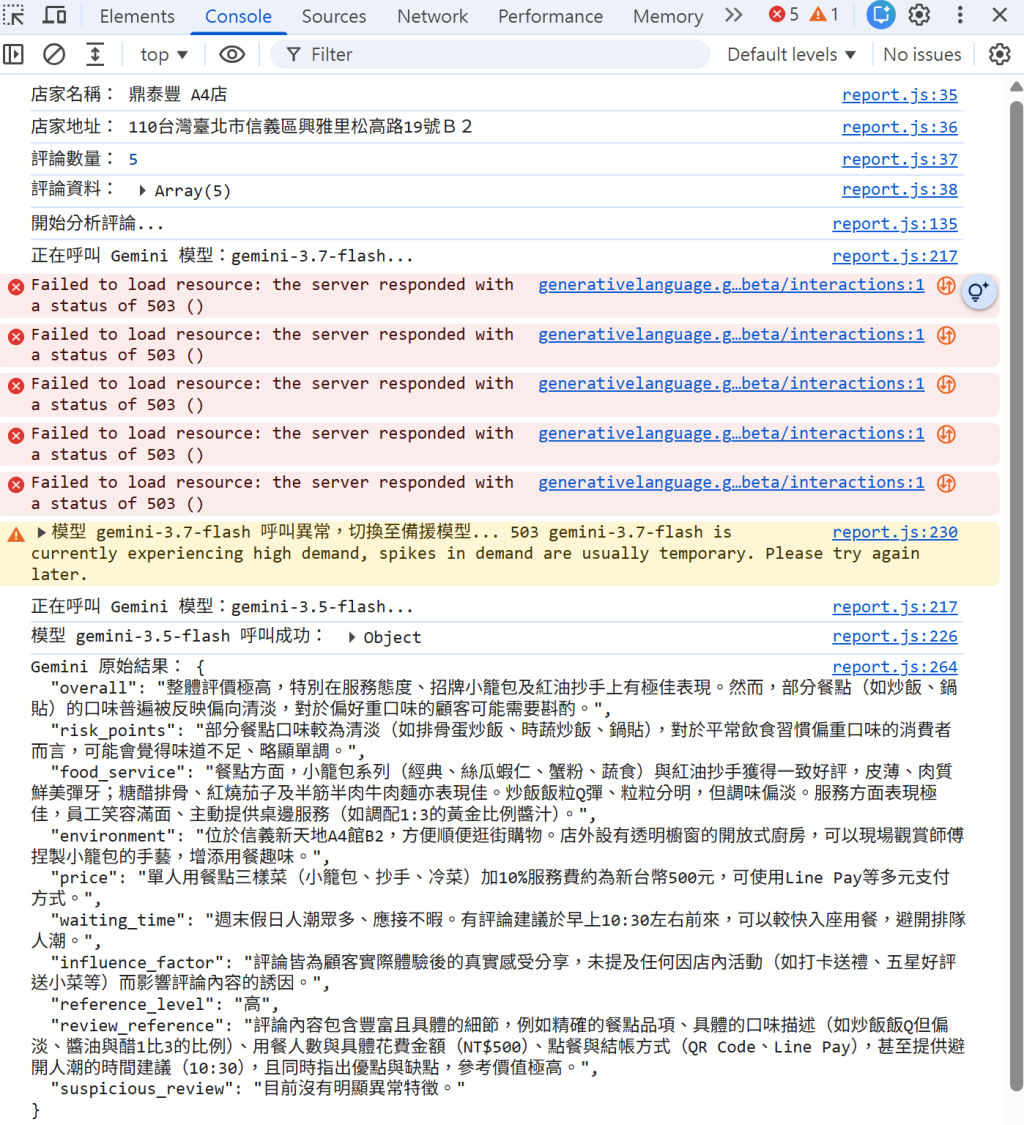Expand the Array(5) log entry

click(x=142, y=191)
